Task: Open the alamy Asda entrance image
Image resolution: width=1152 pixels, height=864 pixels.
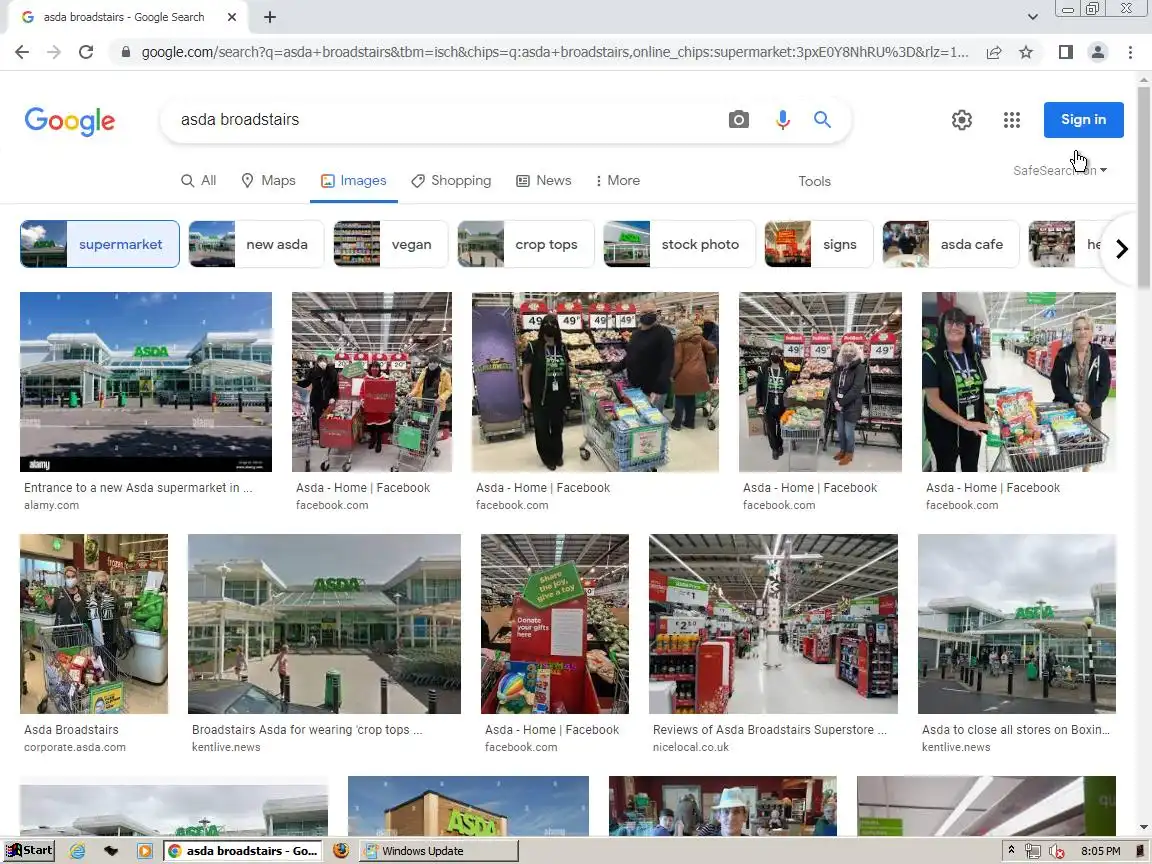Action: coord(145,382)
